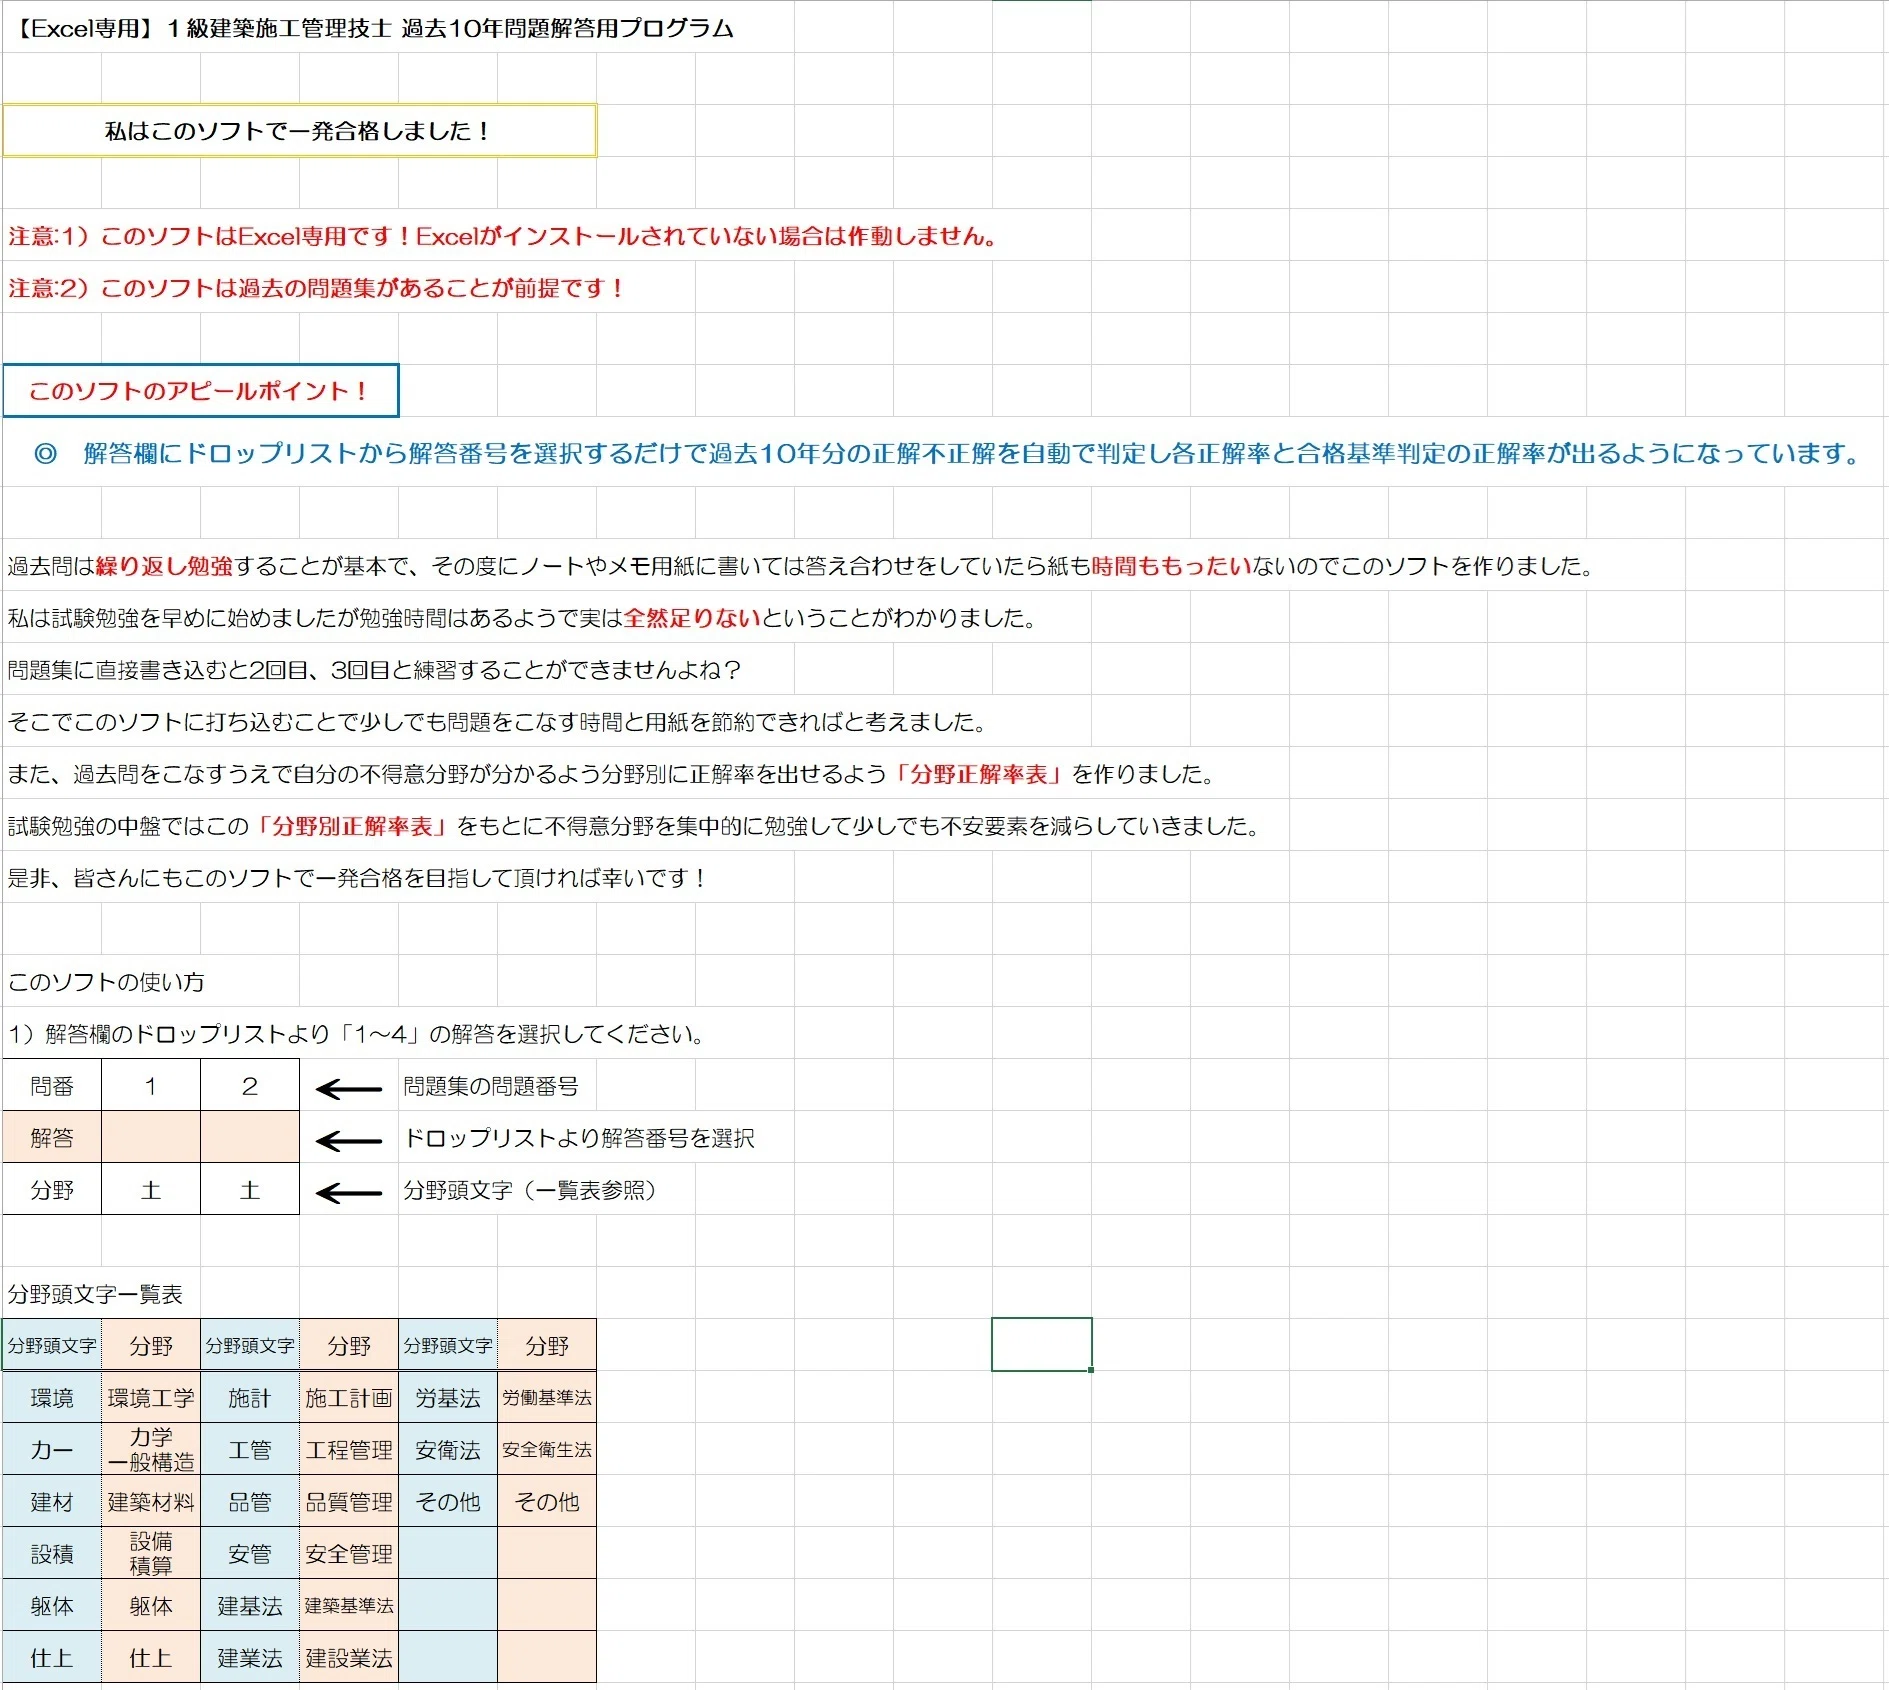Select the '施工計画' cell
The height and width of the screenshot is (1690, 1889).
coord(349,1398)
